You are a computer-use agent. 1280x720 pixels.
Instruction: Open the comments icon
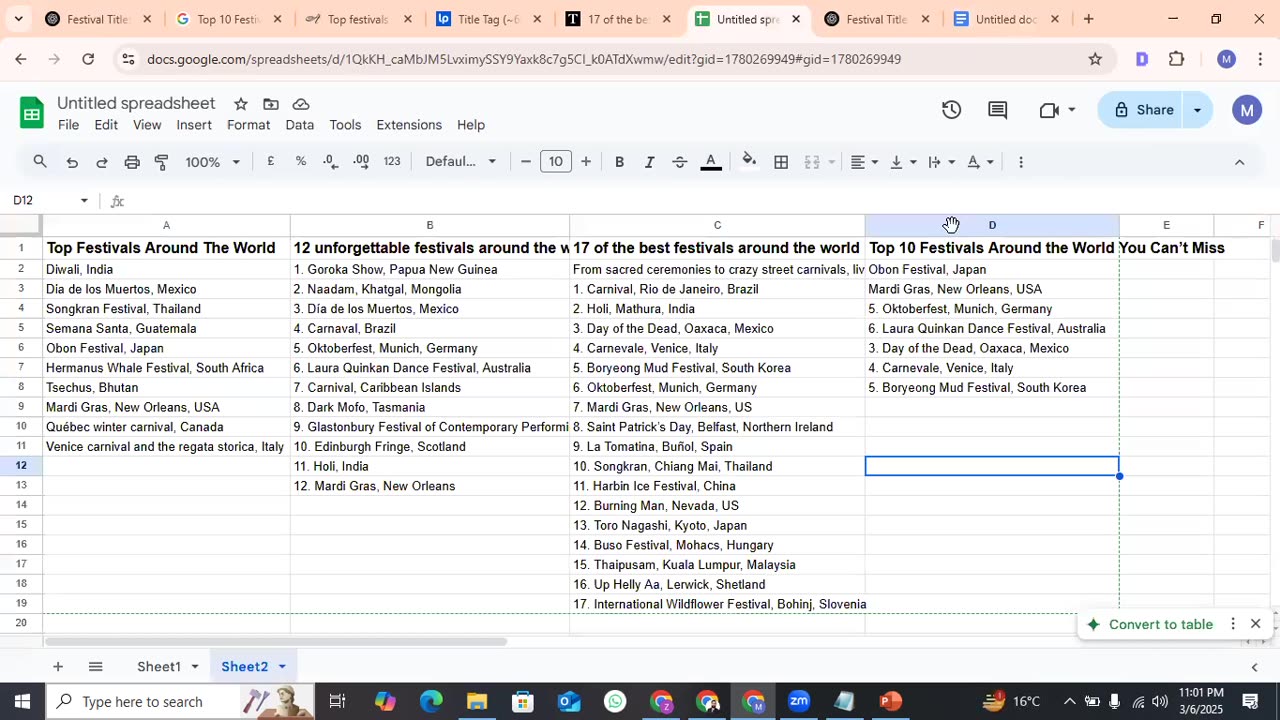(x=998, y=110)
